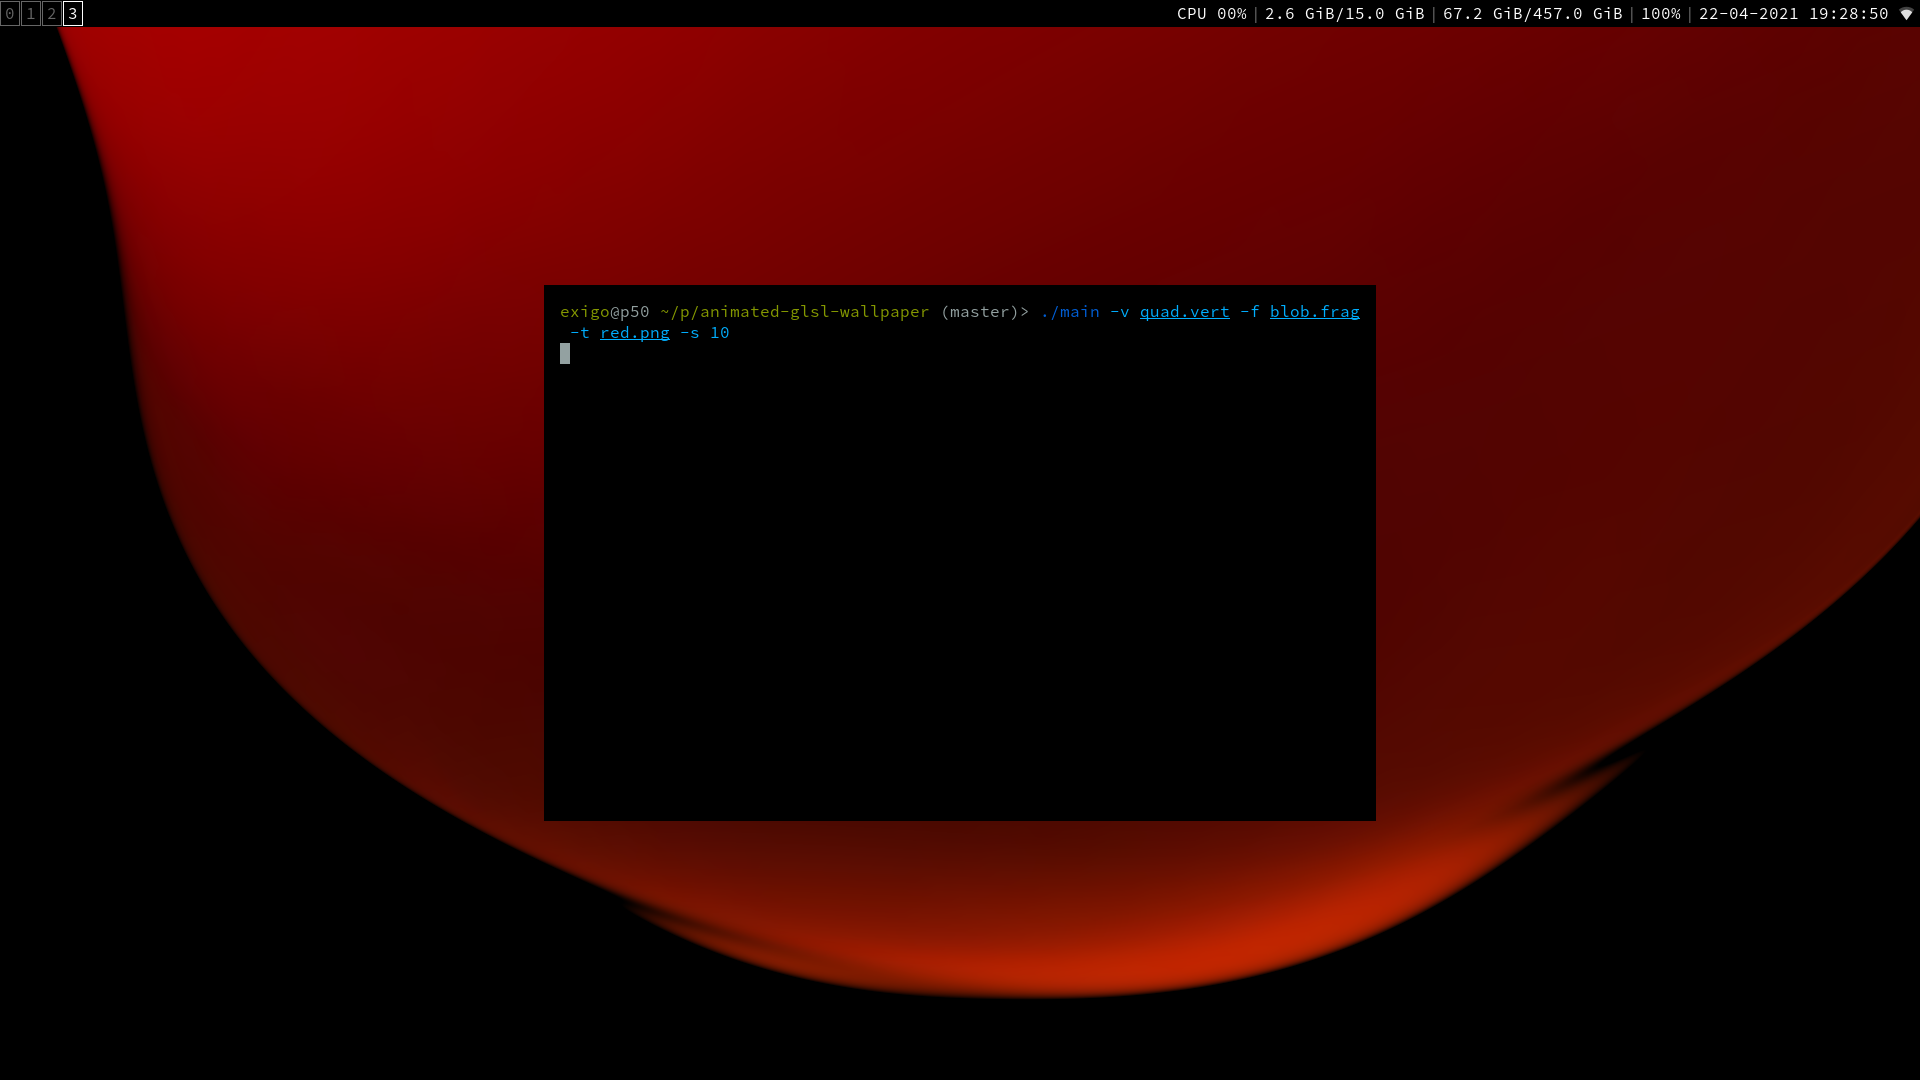Image resolution: width=1920 pixels, height=1080 pixels.
Task: Click the battery percentage indicator
Action: [x=1659, y=14]
